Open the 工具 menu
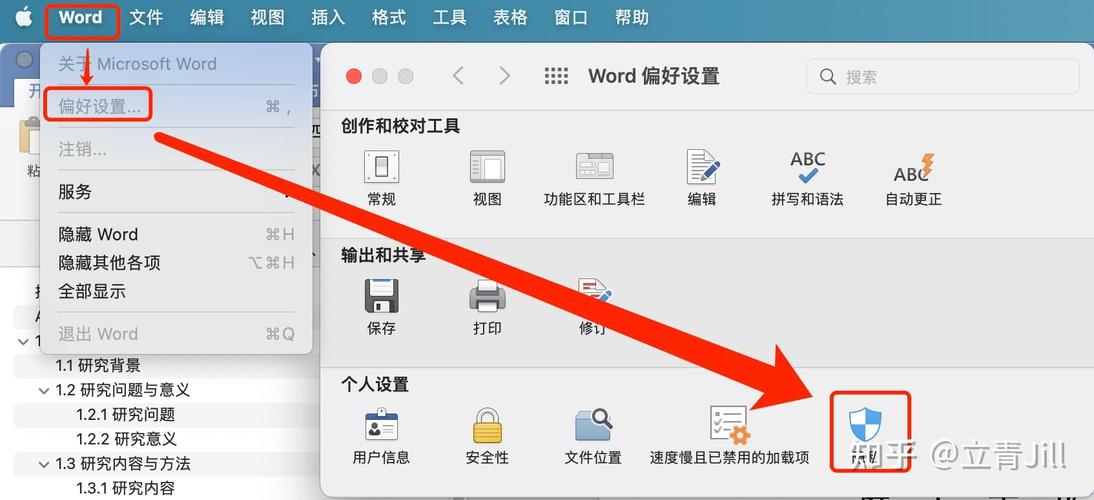The image size is (1094, 500). (450, 18)
